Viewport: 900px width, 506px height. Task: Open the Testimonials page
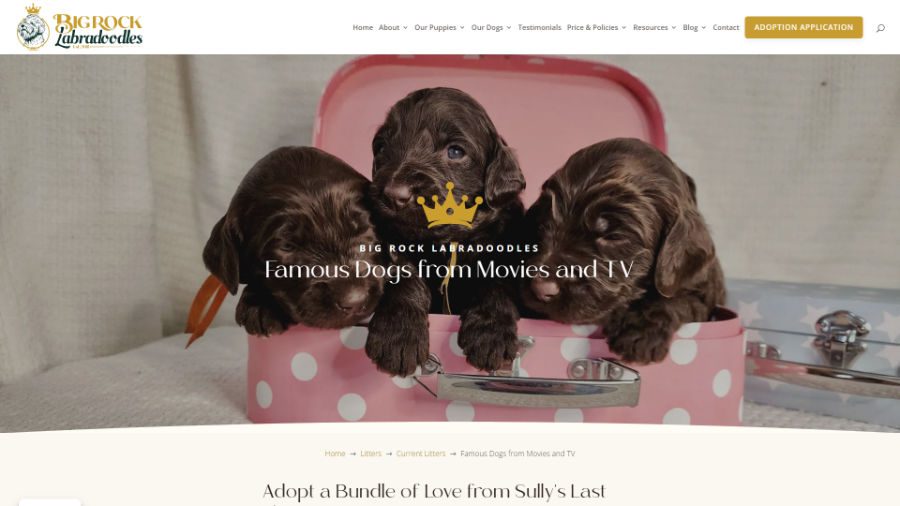tap(540, 28)
